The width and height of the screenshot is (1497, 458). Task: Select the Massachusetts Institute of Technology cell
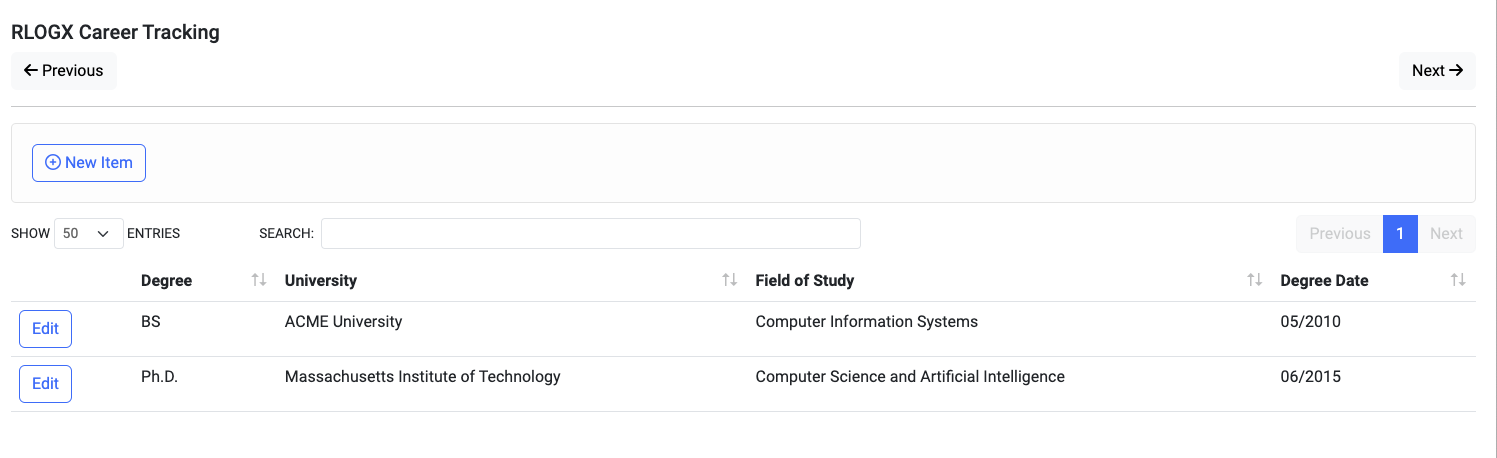(422, 377)
